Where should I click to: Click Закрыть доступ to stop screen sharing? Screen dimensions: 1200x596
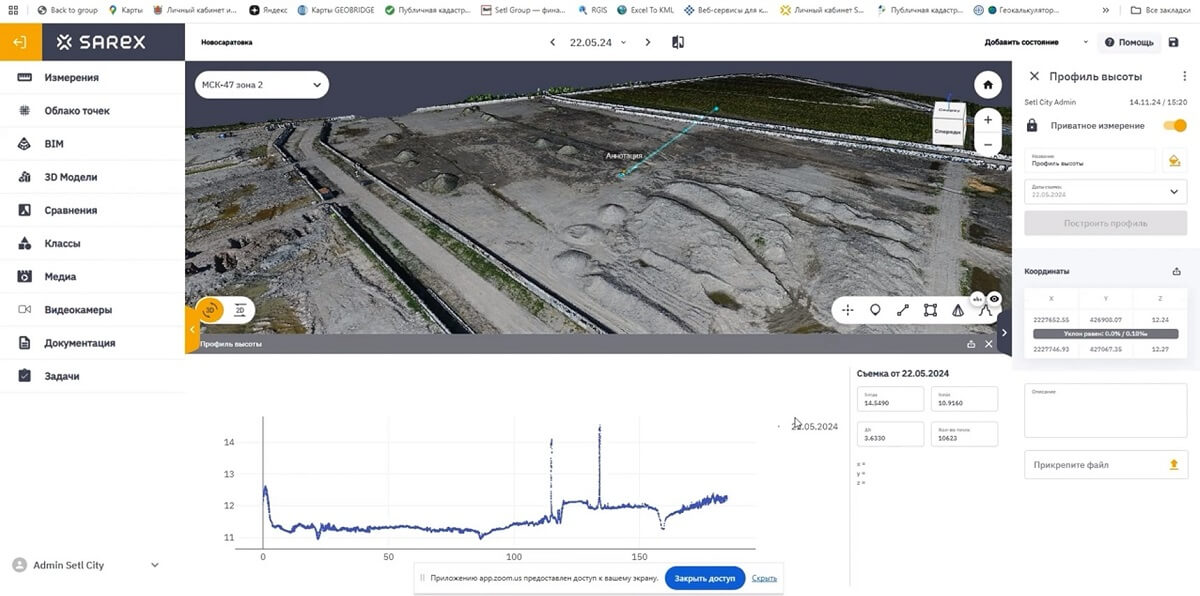click(704, 578)
